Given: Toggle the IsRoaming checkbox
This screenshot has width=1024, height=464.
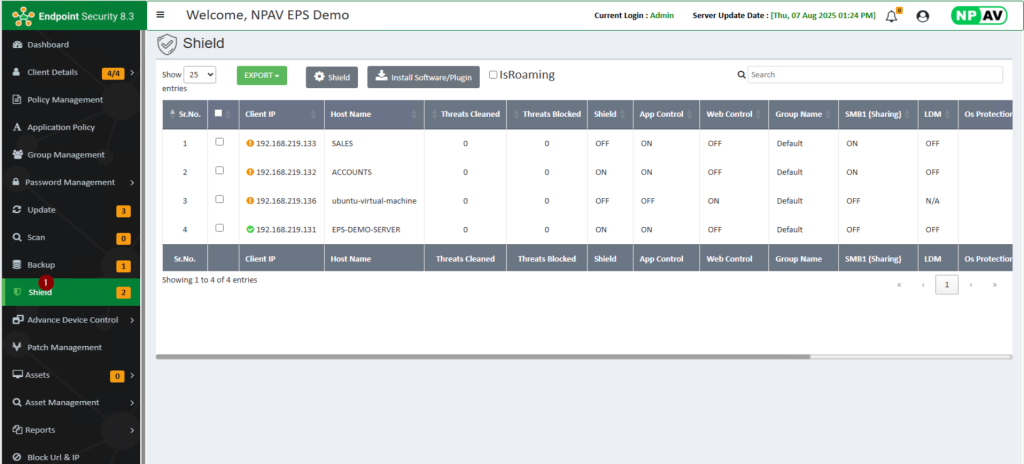Looking at the screenshot, I should click(x=493, y=75).
